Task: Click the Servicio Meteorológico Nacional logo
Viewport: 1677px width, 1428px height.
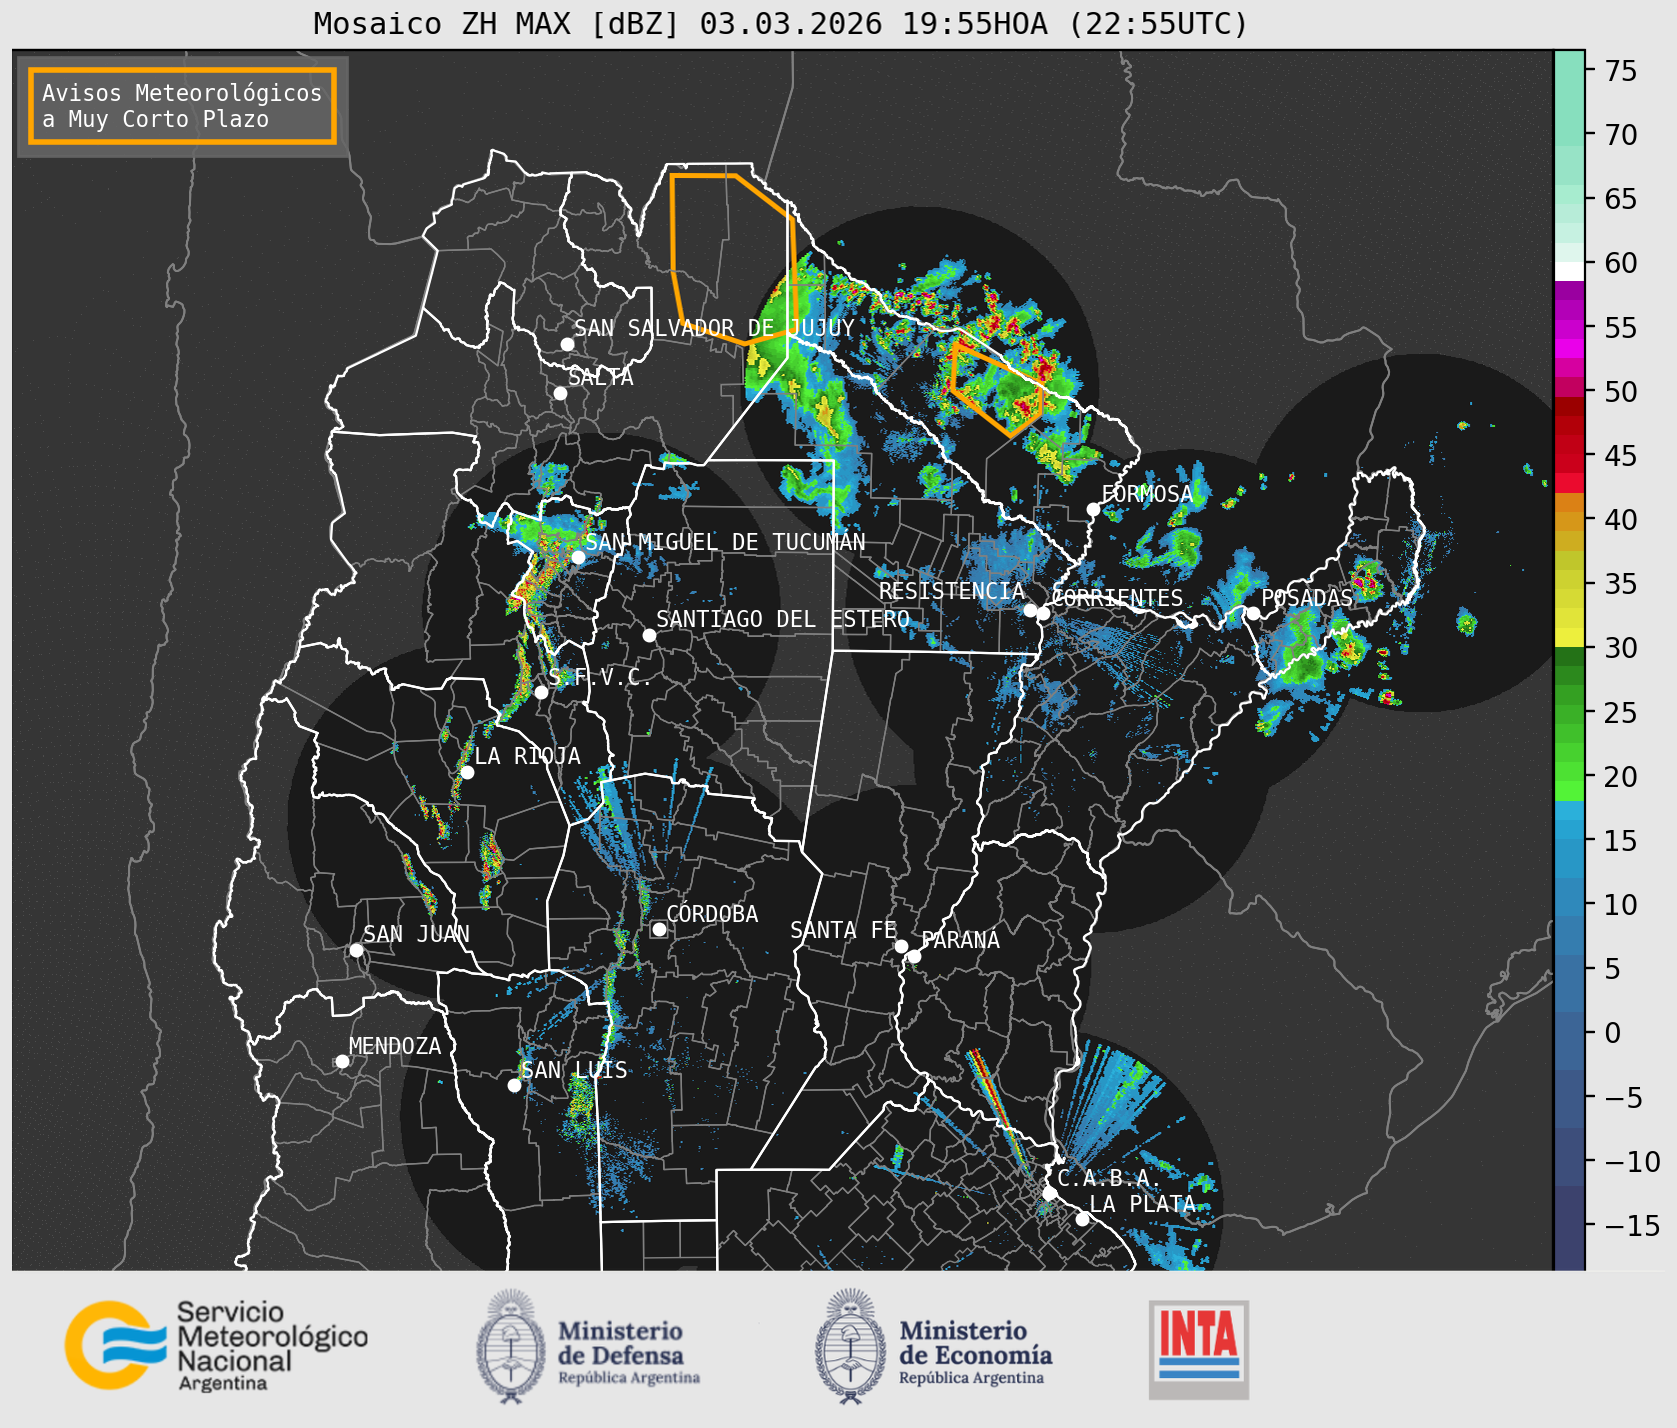Action: [x=217, y=1345]
